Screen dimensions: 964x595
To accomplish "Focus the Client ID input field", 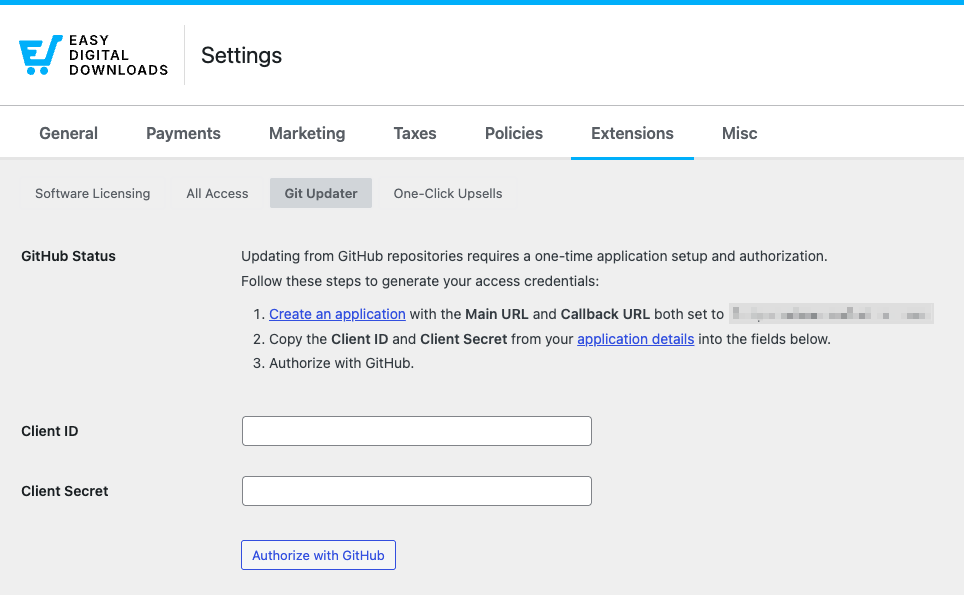I will coord(417,431).
